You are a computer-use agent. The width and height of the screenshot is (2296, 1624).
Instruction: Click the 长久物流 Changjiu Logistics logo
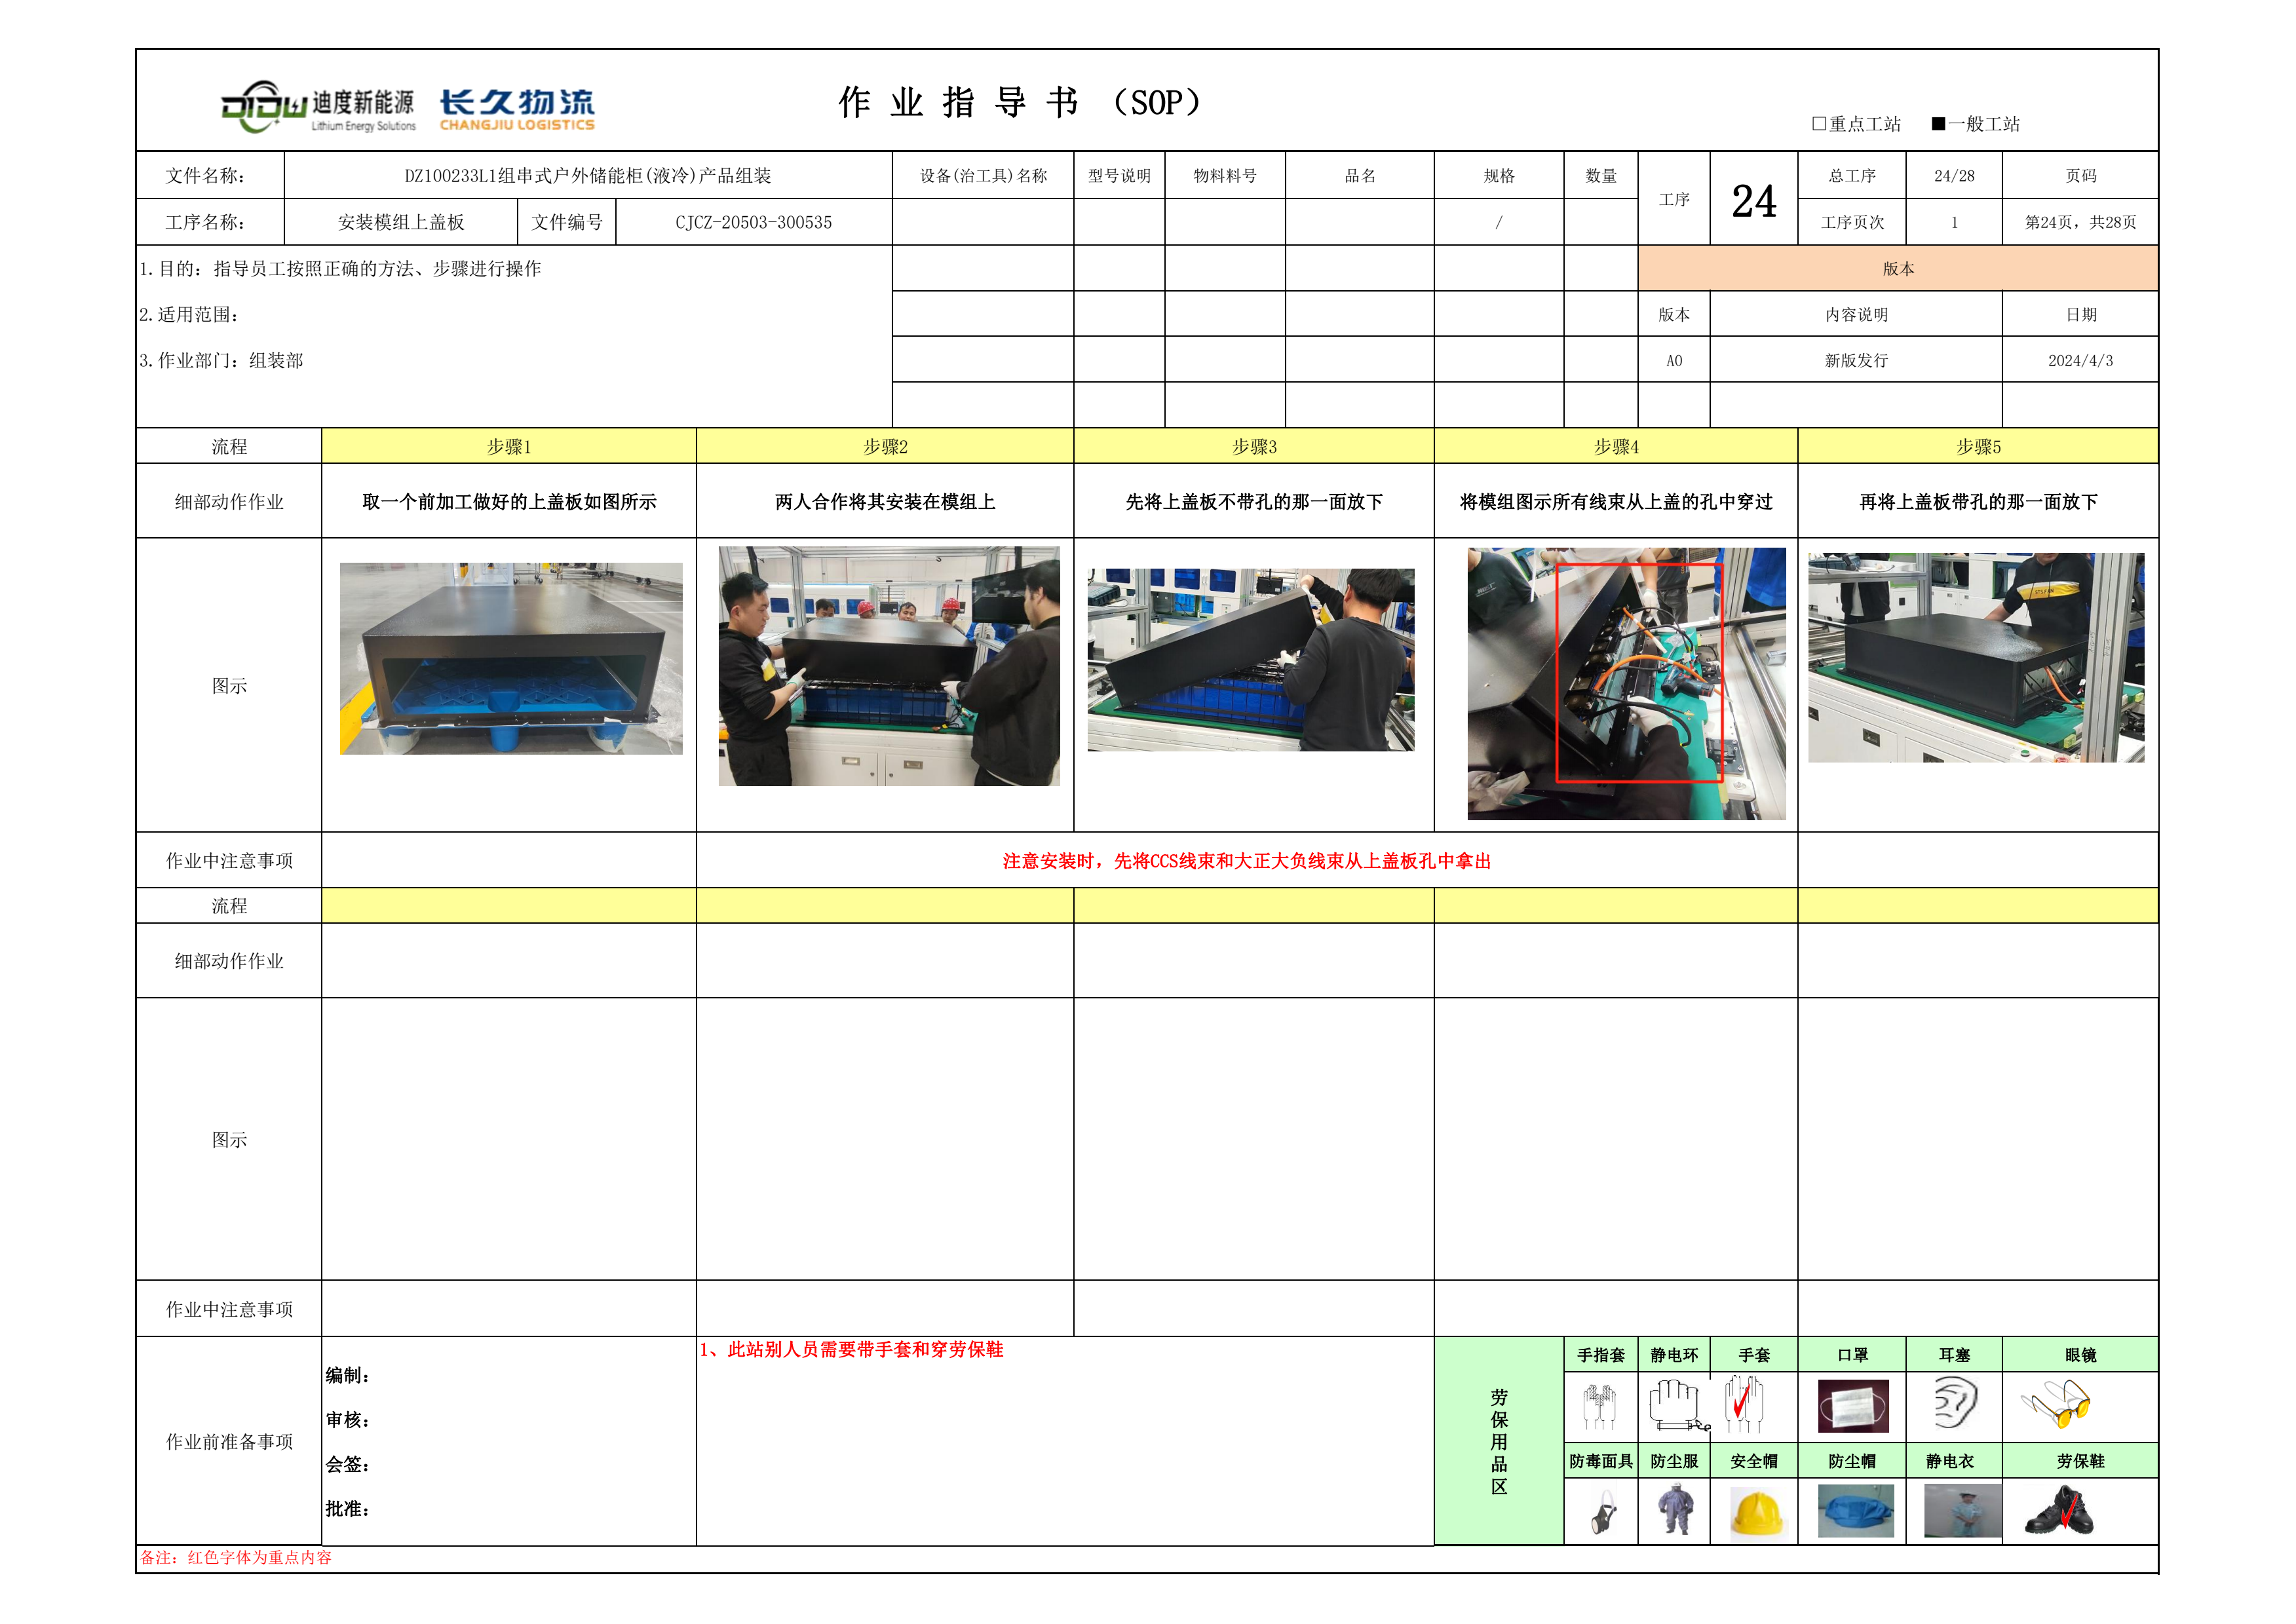click(x=517, y=109)
